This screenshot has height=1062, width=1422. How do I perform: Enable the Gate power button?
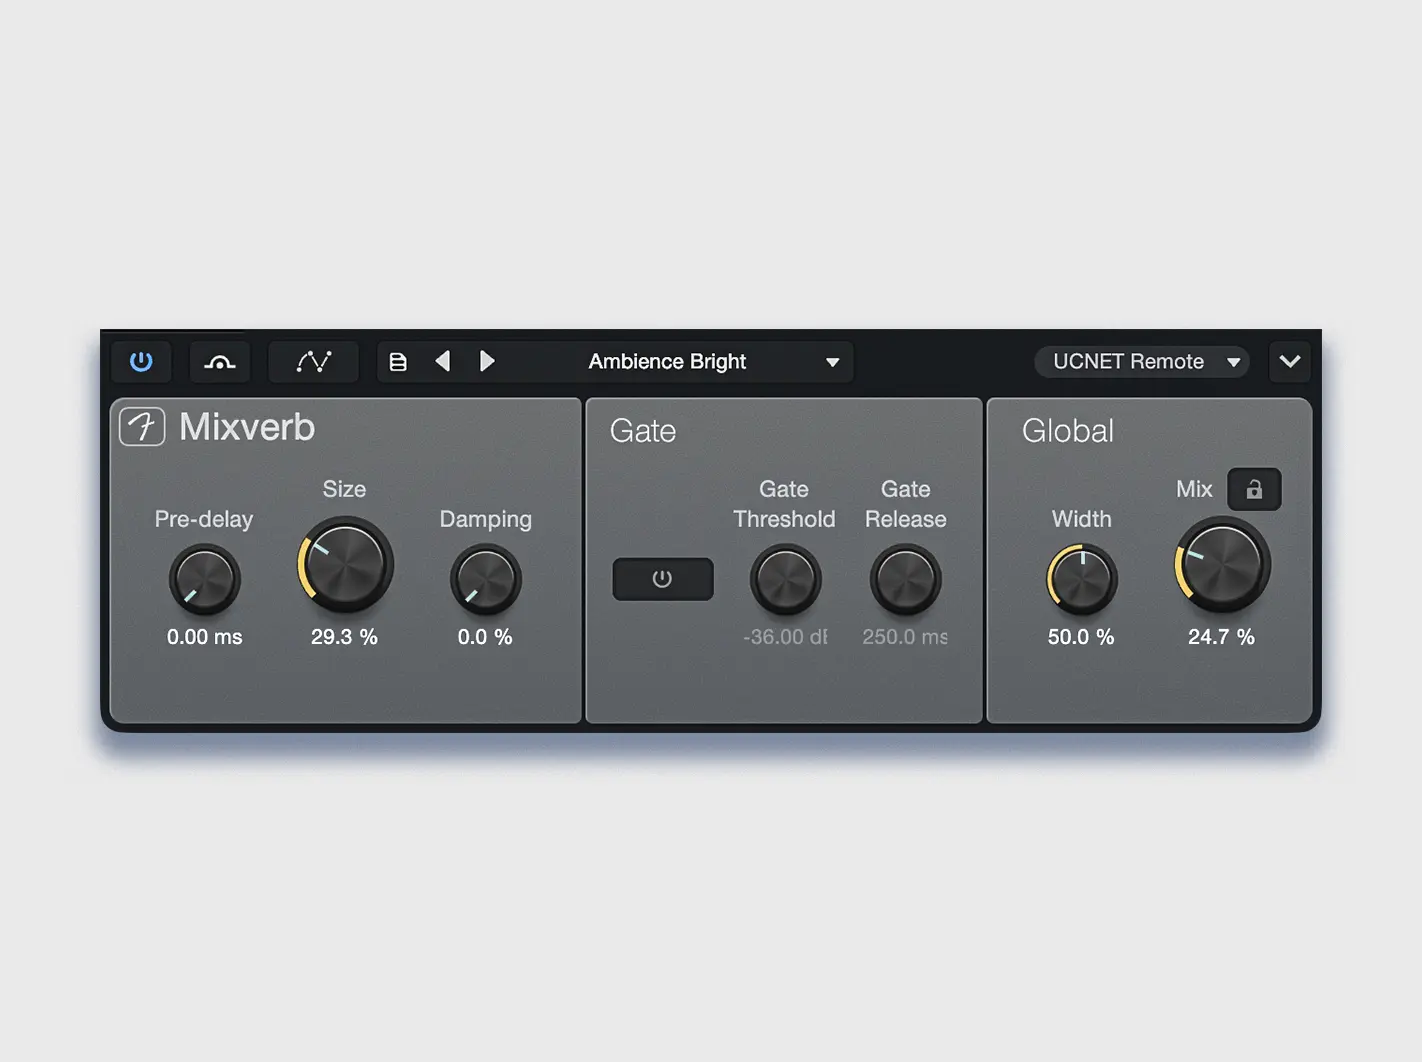tap(662, 579)
